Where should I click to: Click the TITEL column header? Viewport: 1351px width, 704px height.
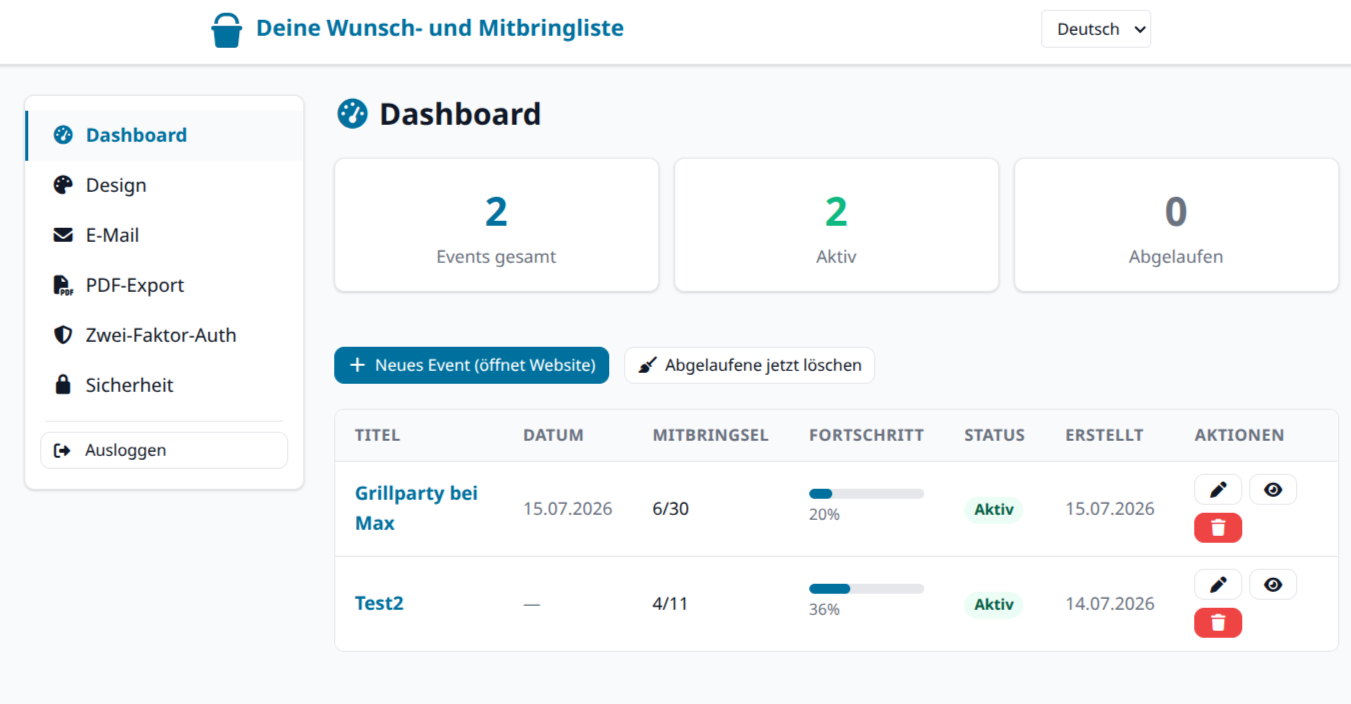coord(377,435)
